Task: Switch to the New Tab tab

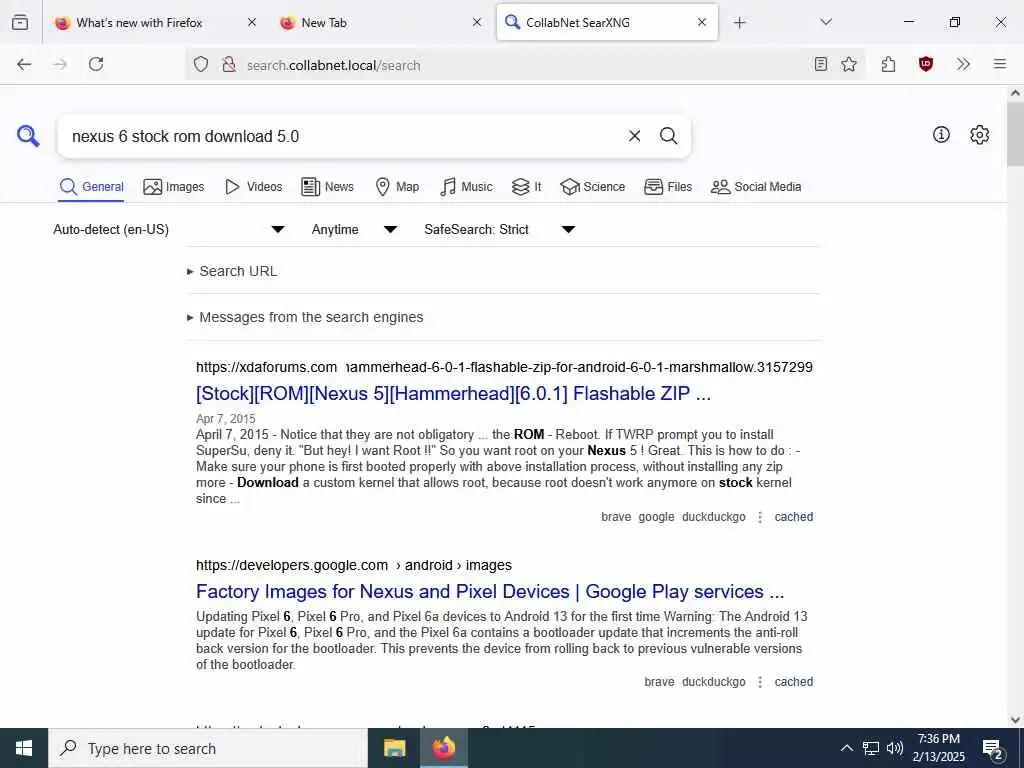Action: click(324, 22)
